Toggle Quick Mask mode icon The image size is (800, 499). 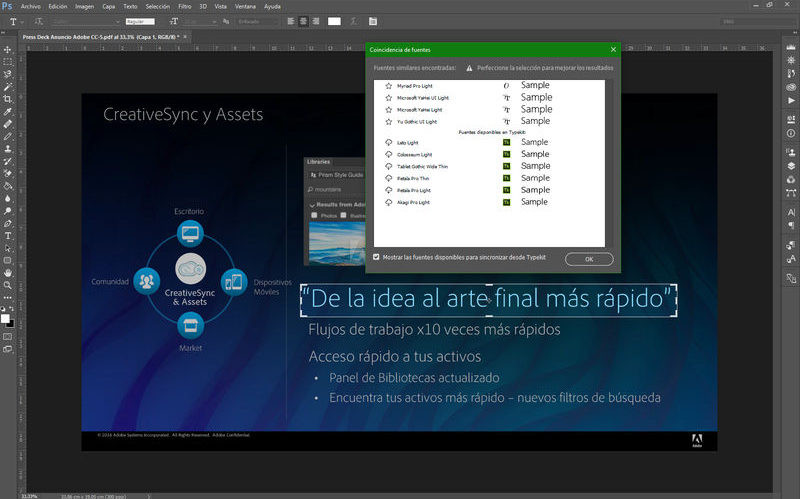pos(8,337)
